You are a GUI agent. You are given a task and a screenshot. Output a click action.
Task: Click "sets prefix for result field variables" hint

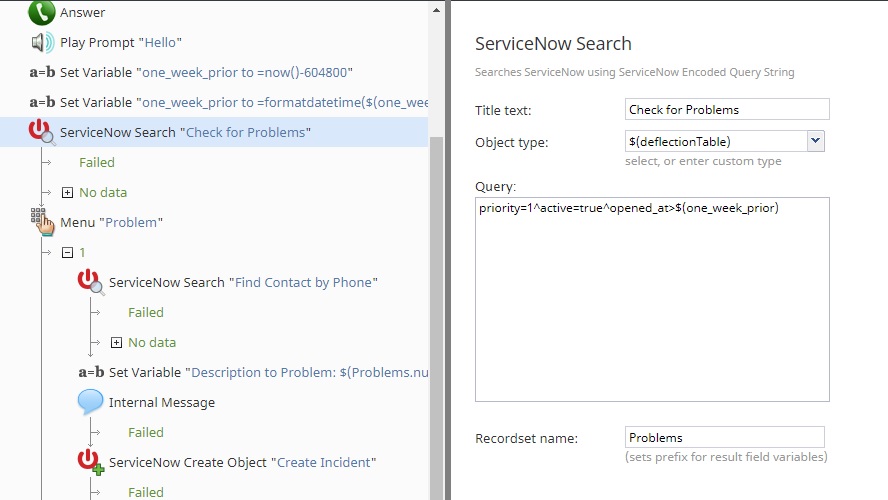click(726, 457)
